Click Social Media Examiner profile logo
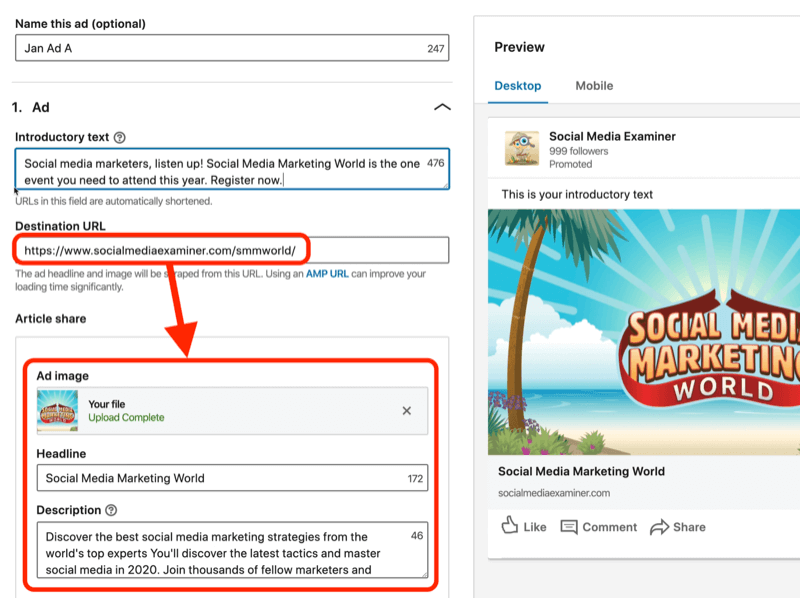Image resolution: width=800 pixels, height=598 pixels. pyautogui.click(x=521, y=148)
